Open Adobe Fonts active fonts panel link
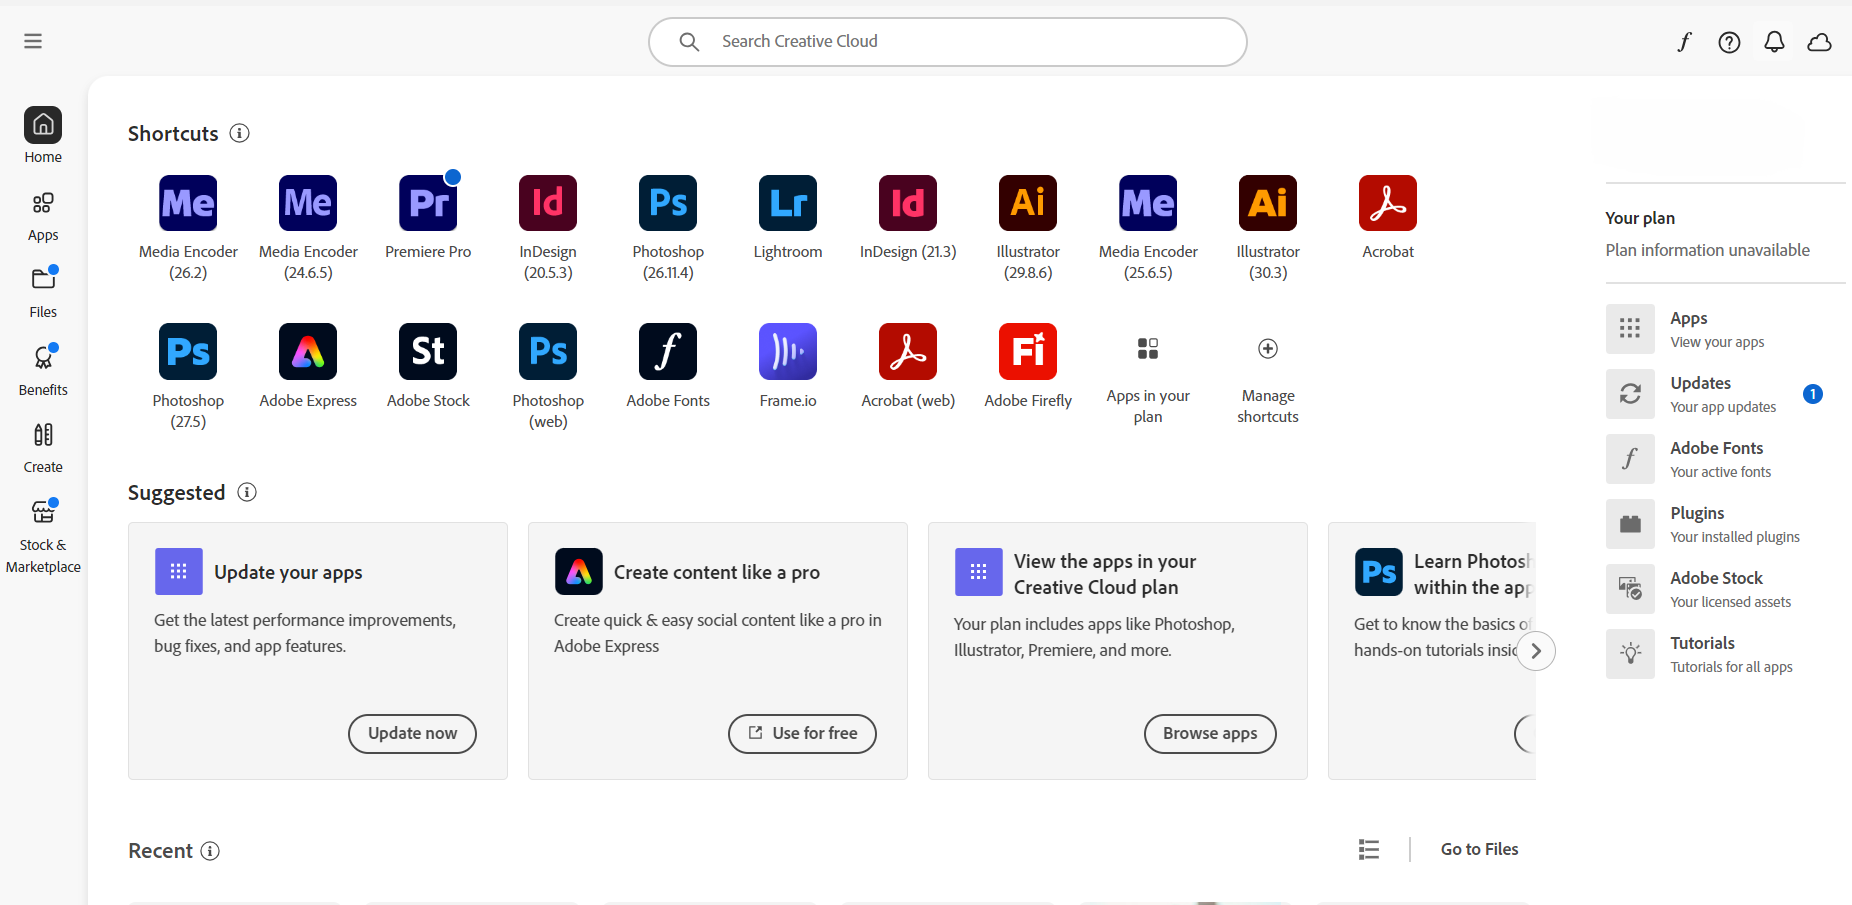The width and height of the screenshot is (1852, 905). (x=1716, y=459)
